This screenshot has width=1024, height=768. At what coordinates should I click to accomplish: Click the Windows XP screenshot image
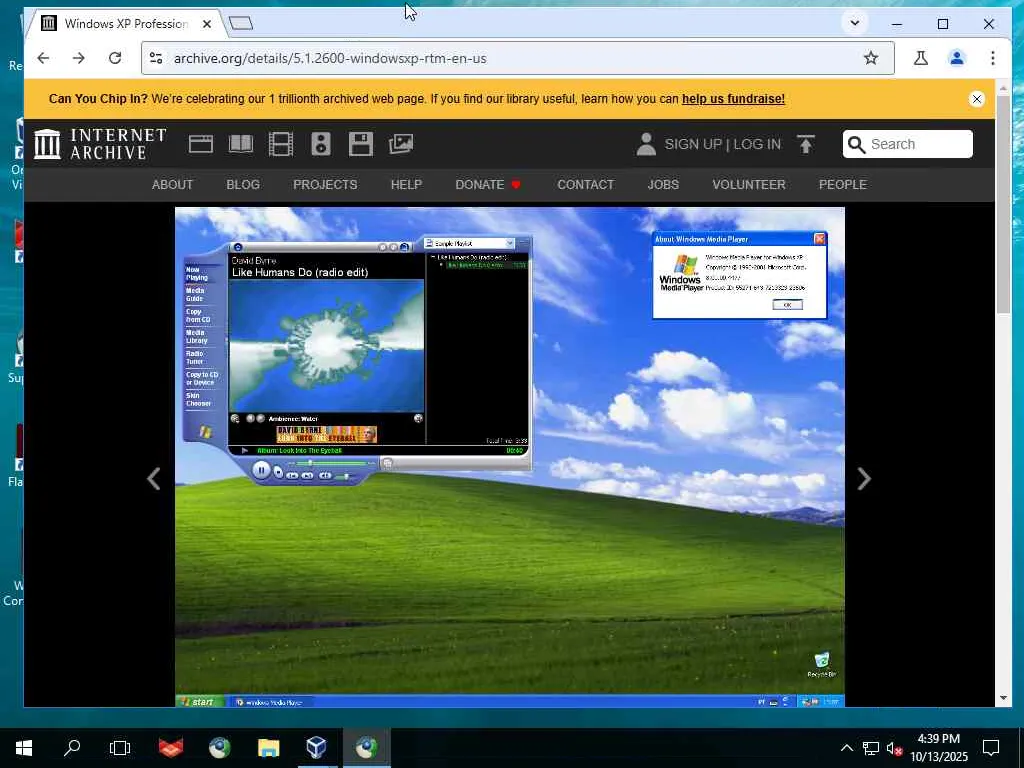coord(509,456)
